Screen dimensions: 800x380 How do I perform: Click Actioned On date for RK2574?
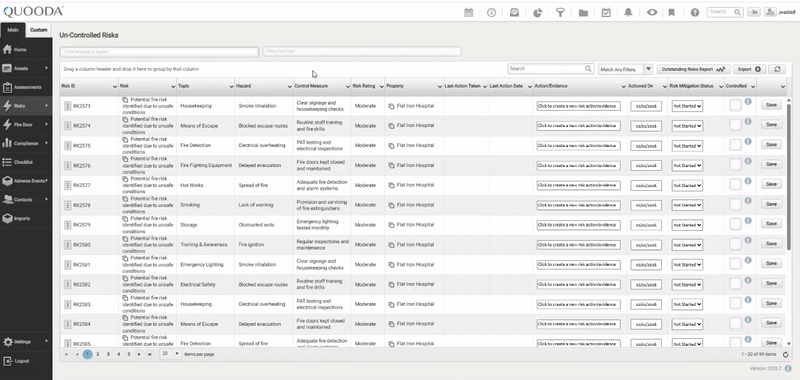point(646,126)
